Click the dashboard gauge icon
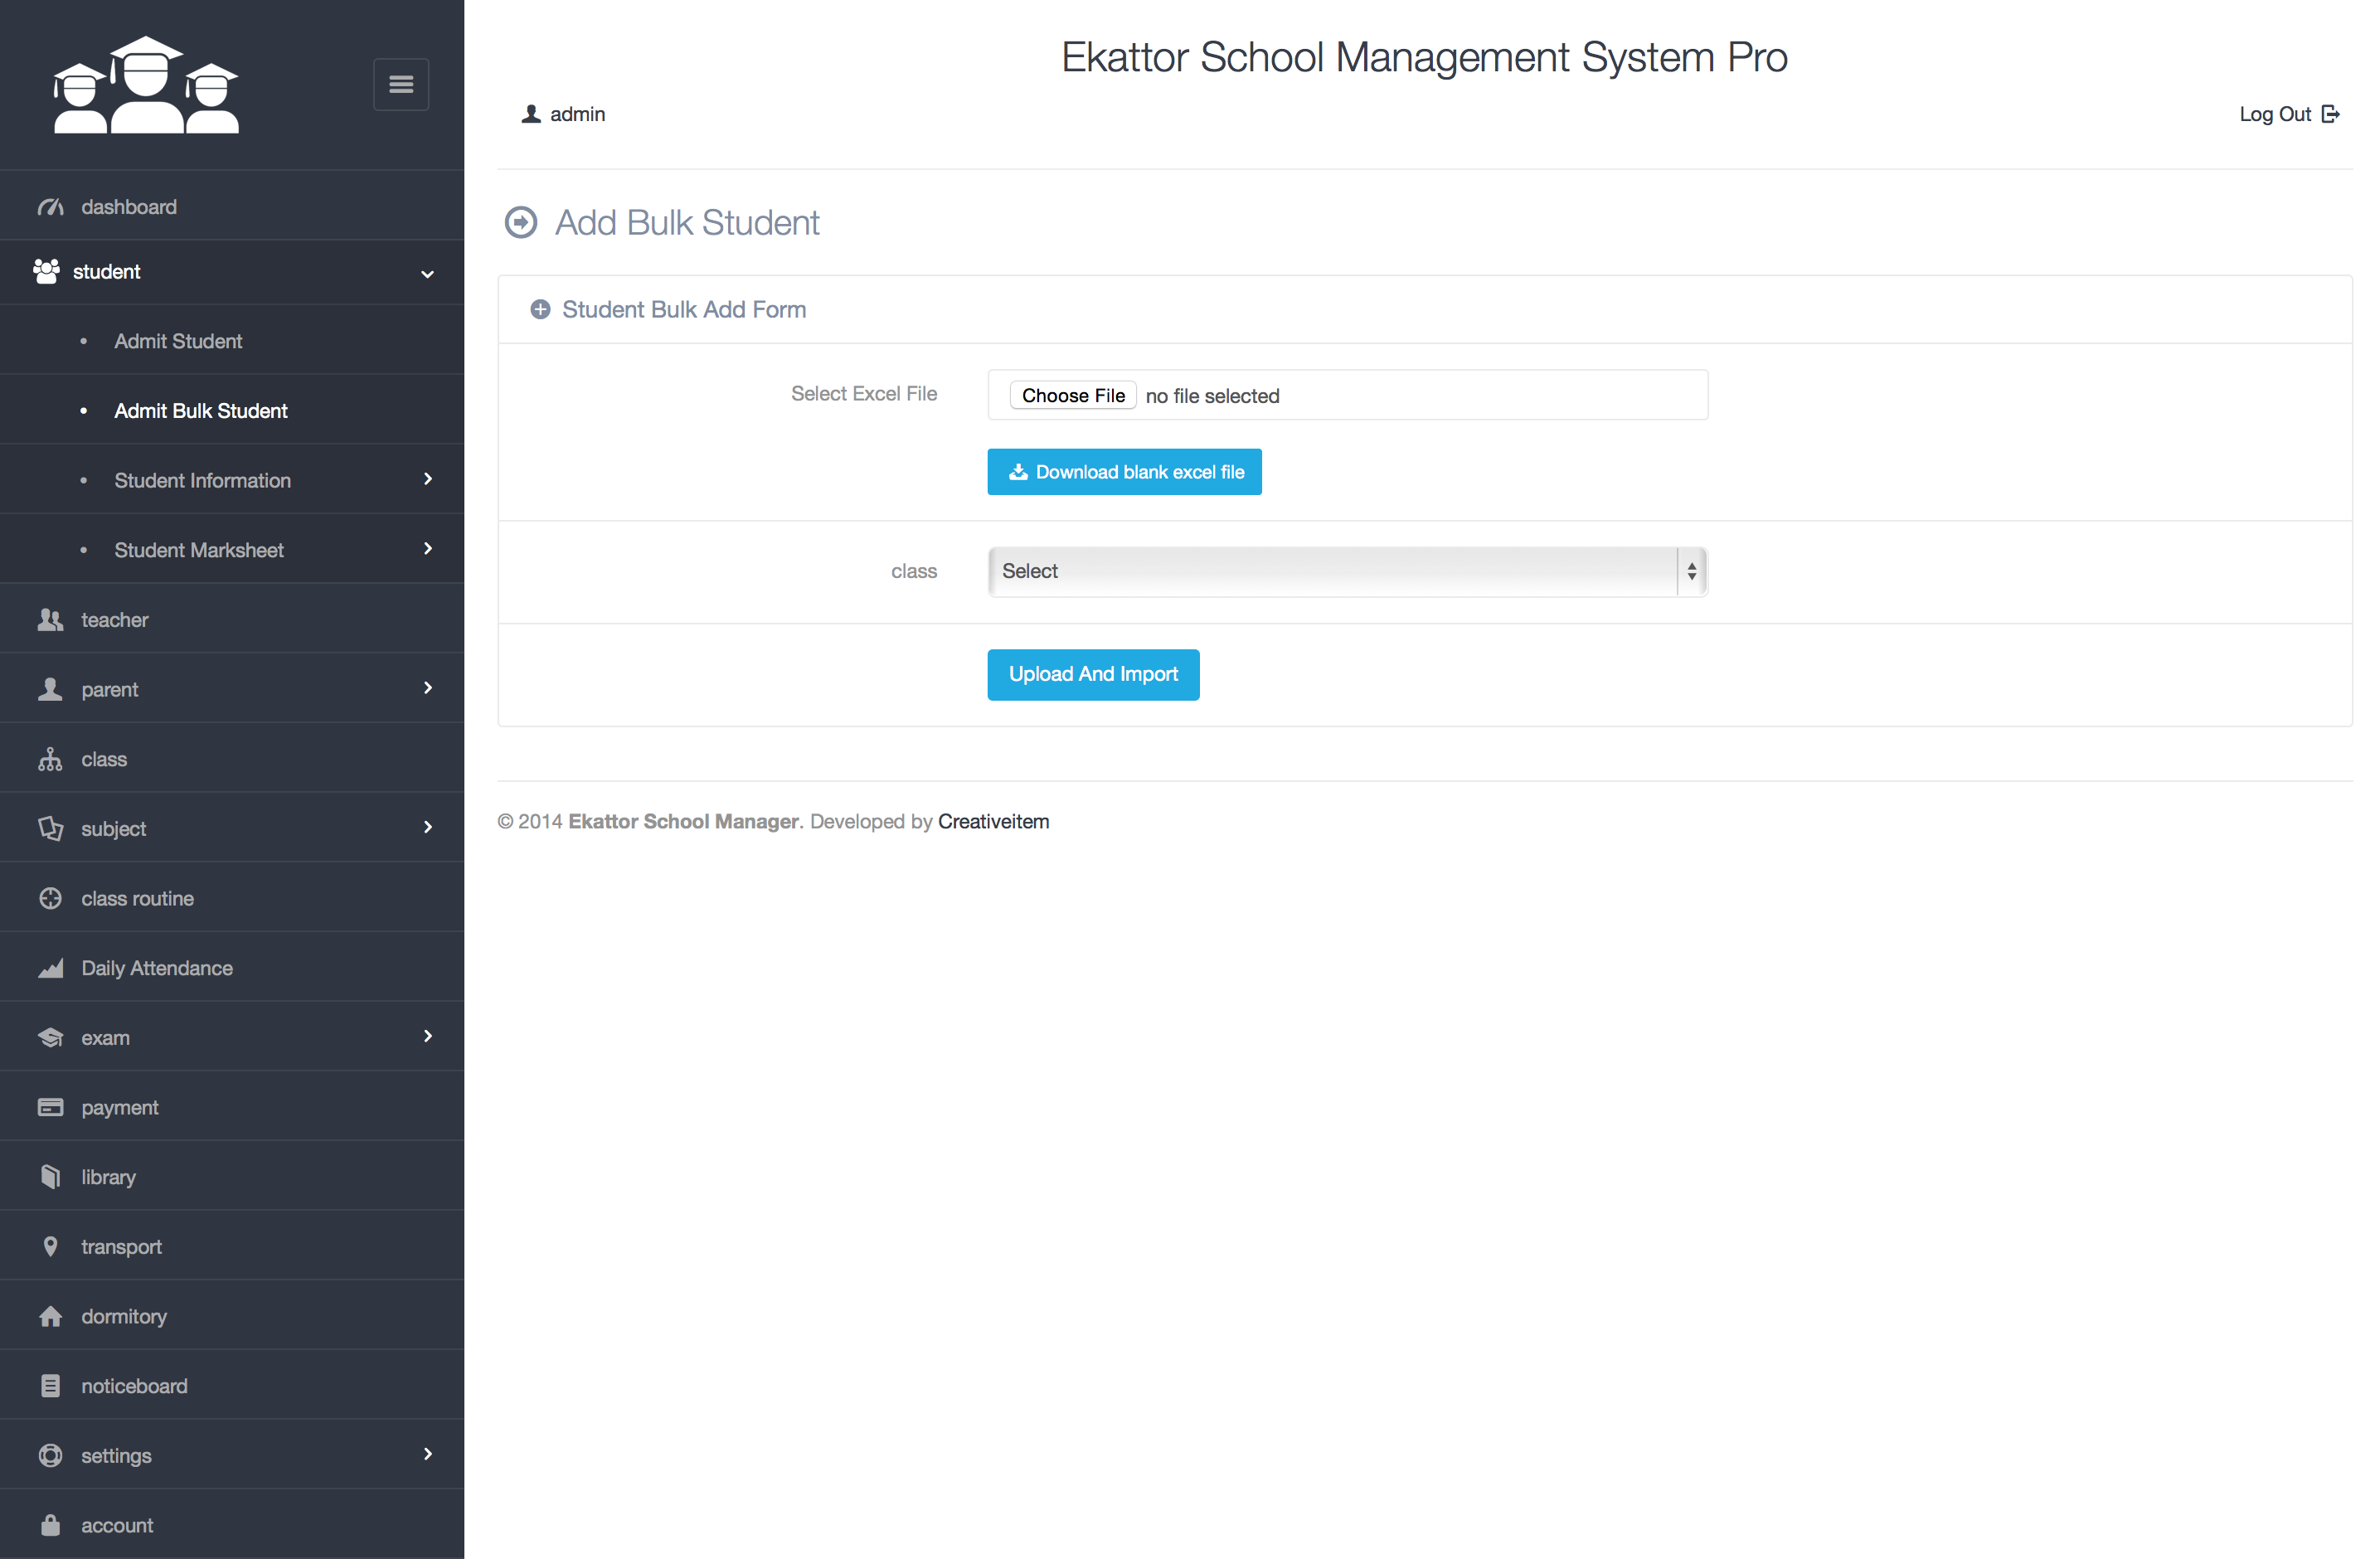 click(50, 207)
